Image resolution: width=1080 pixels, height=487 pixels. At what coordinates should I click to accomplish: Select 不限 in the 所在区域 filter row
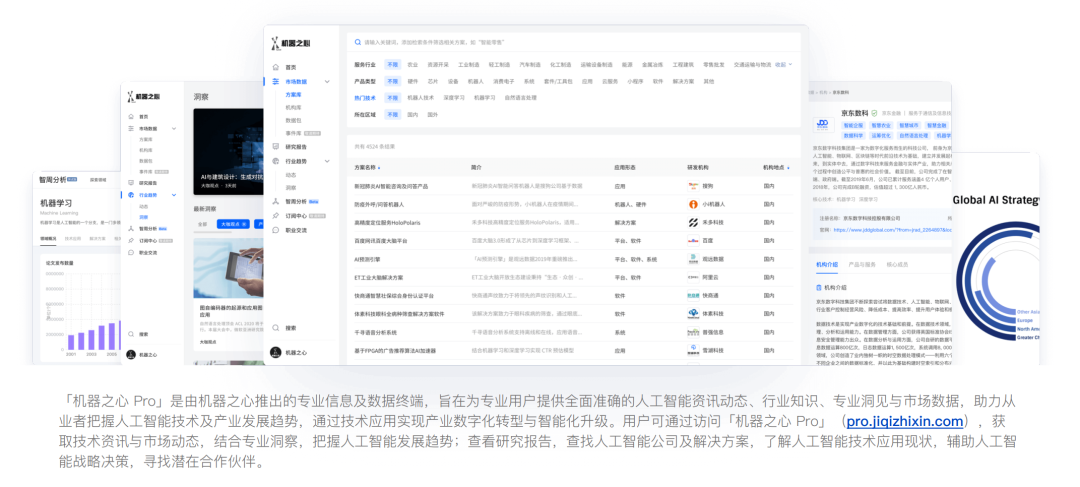point(392,114)
